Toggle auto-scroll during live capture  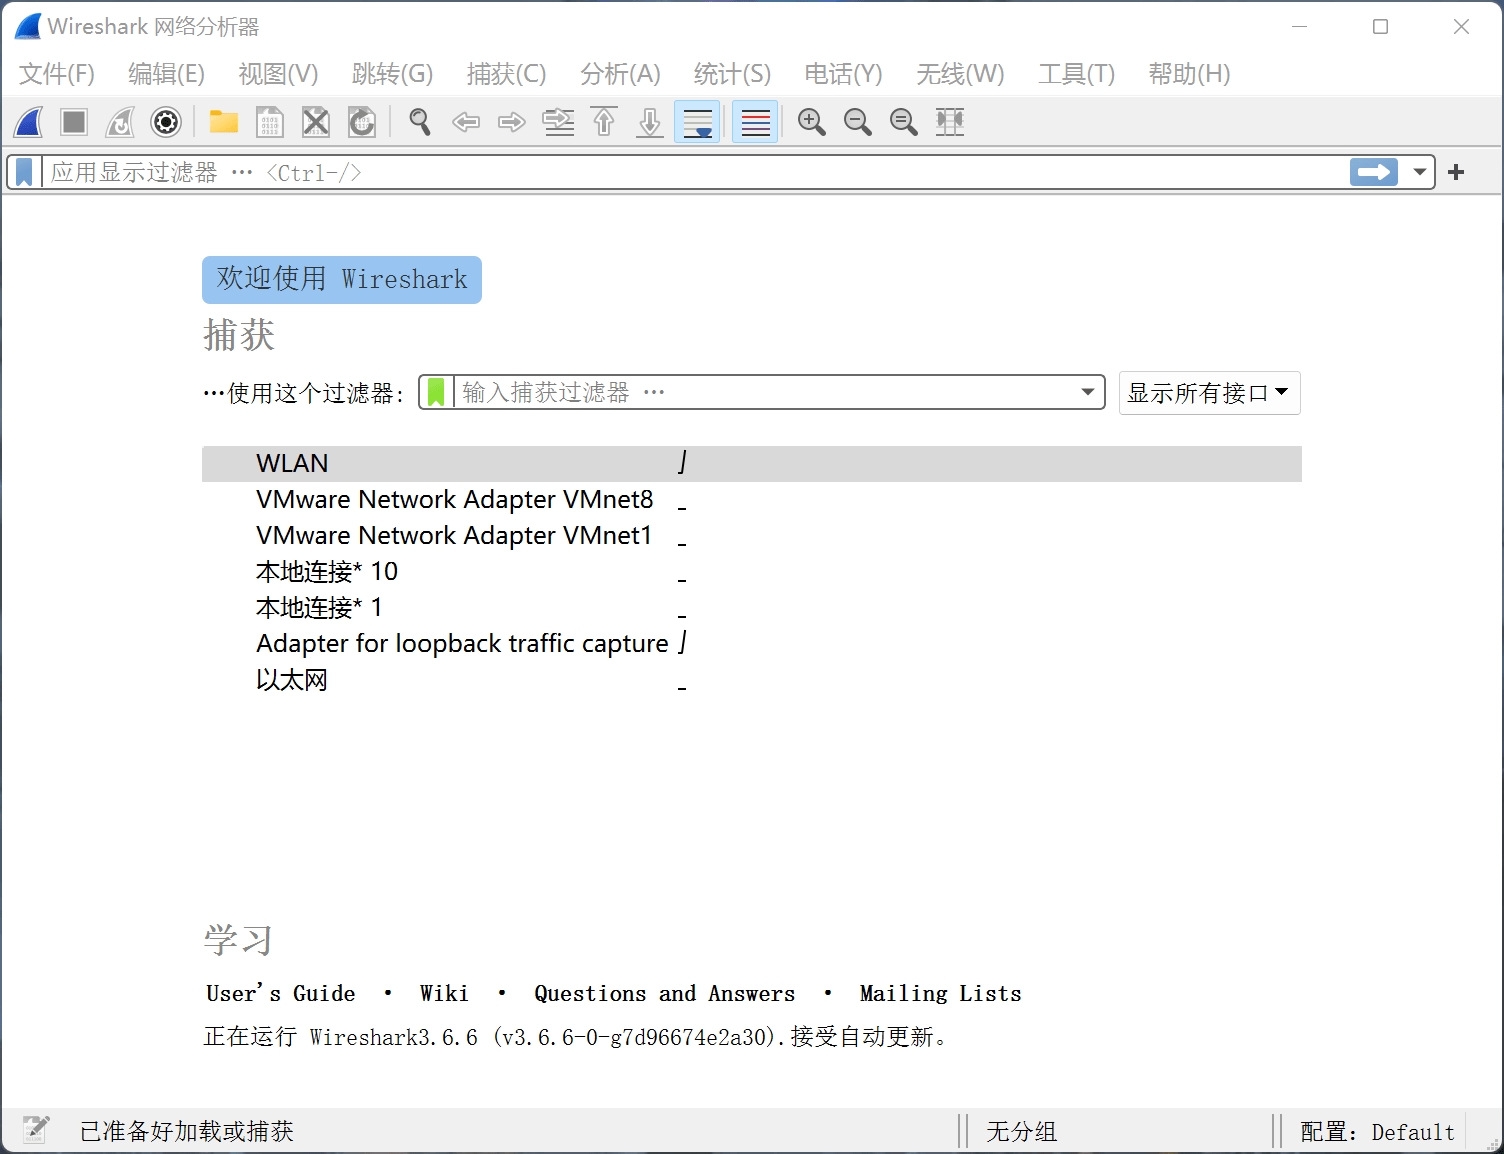697,122
